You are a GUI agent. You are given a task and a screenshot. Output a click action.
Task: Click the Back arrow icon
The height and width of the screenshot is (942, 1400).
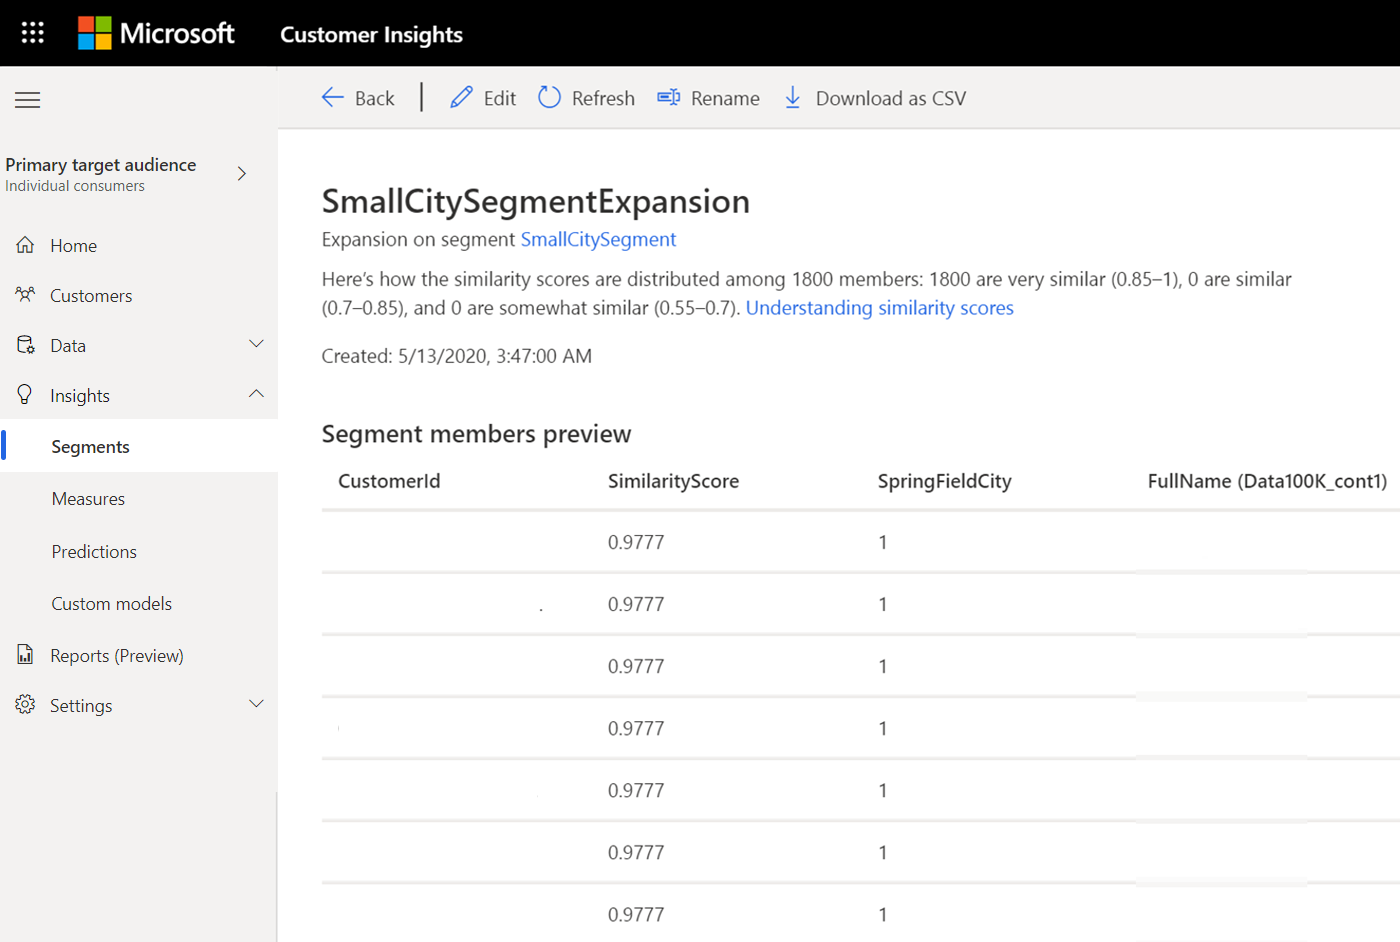(332, 97)
